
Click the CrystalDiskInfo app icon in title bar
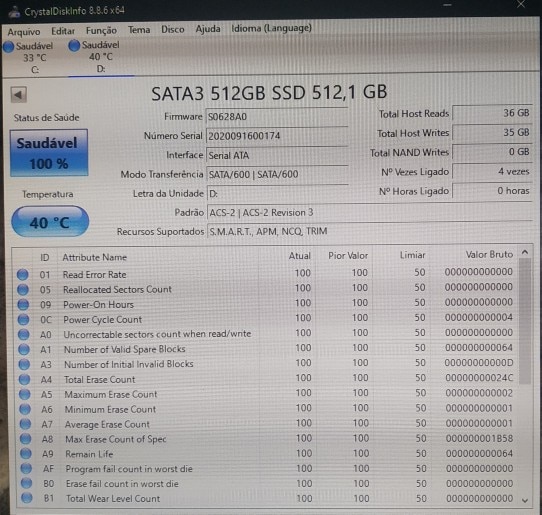pyautogui.click(x=14, y=11)
